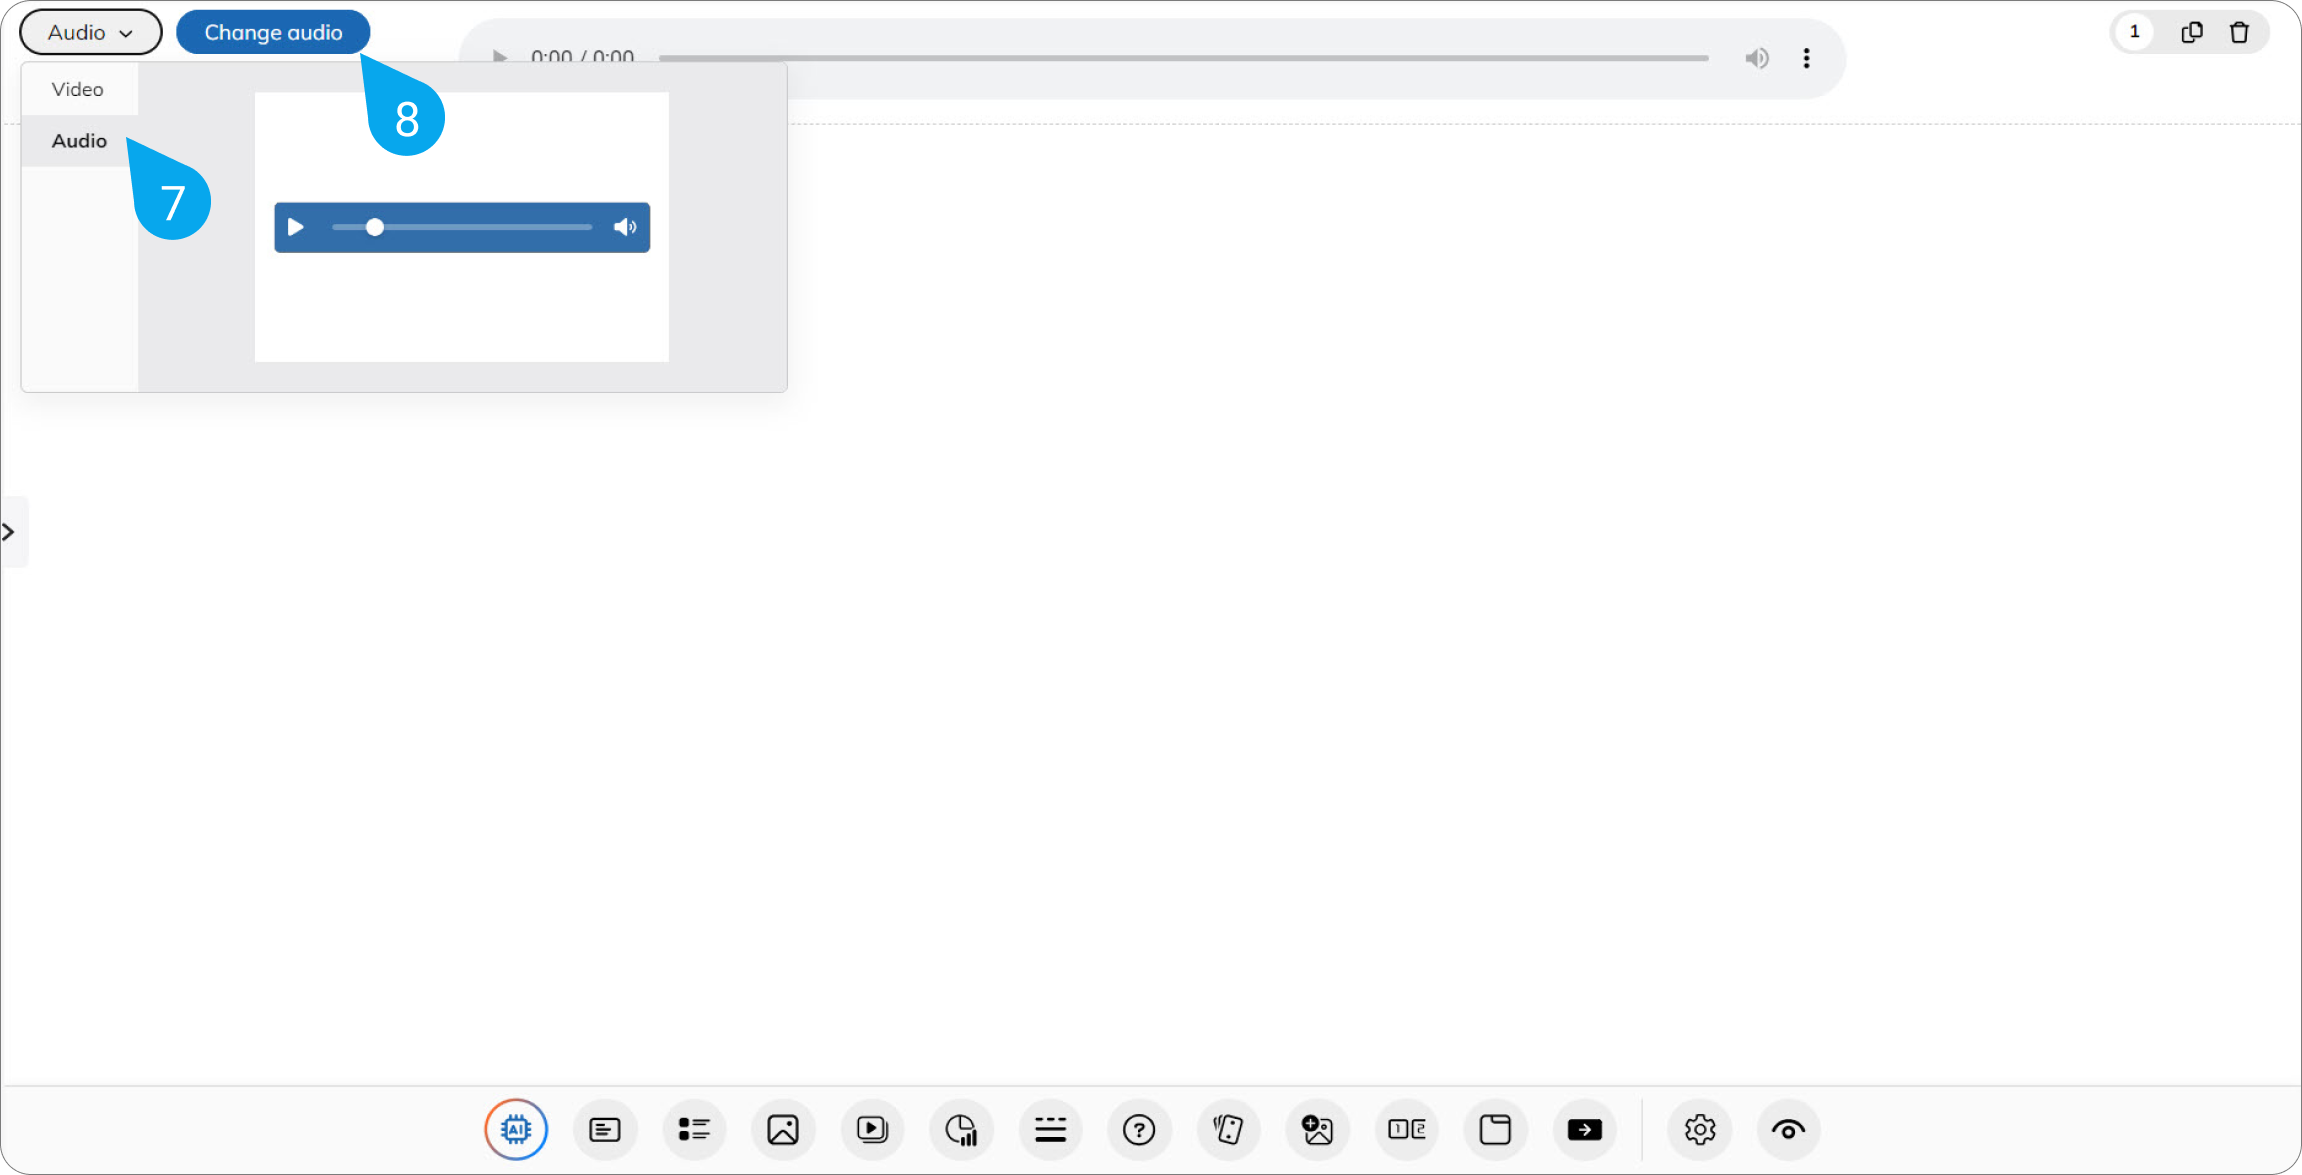
Task: Toggle preview with the eye icon
Action: (x=1789, y=1130)
